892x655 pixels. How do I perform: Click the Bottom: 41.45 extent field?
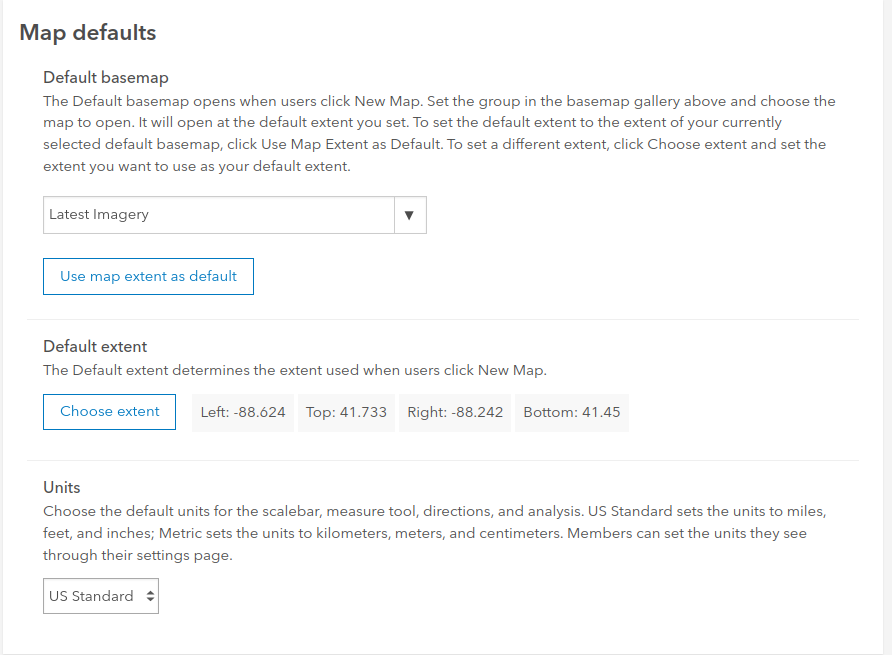tap(572, 411)
